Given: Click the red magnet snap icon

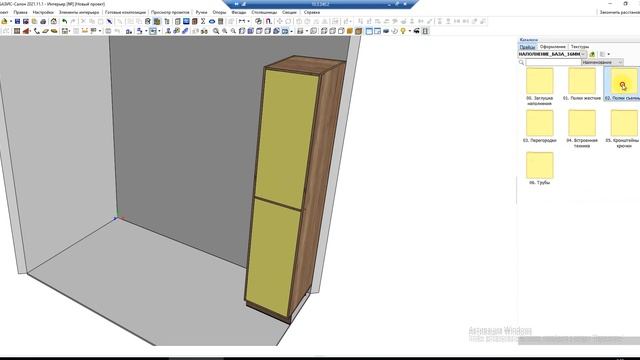Looking at the screenshot, I should click(x=269, y=21).
